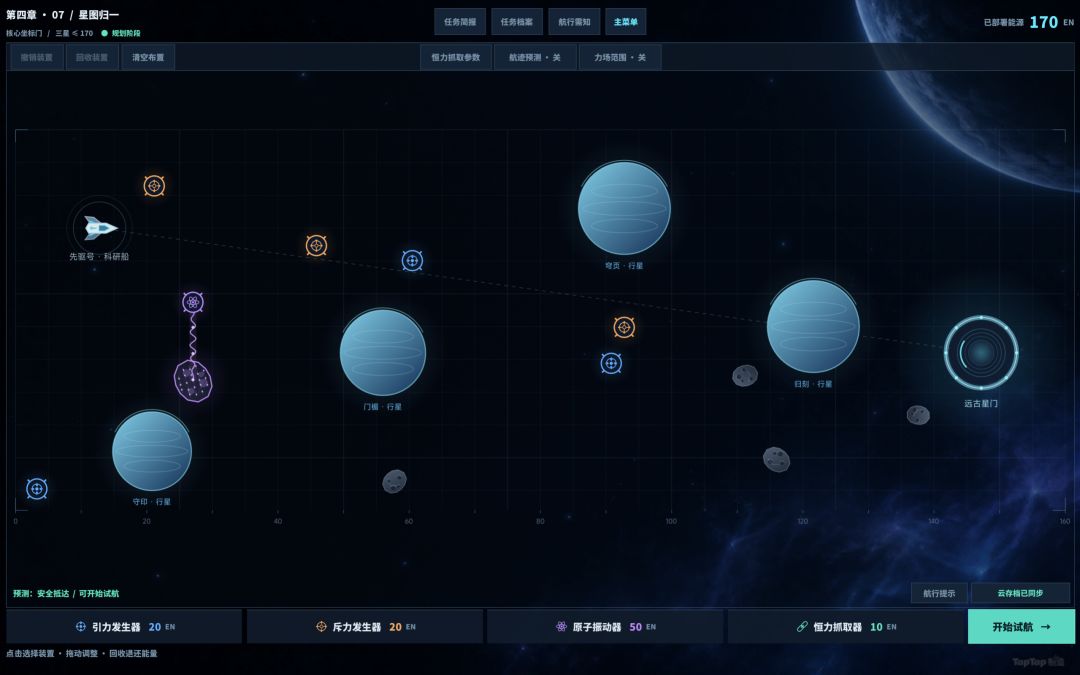Choose the 恒力抓取器 constant-force grabber from palette

coord(846,627)
